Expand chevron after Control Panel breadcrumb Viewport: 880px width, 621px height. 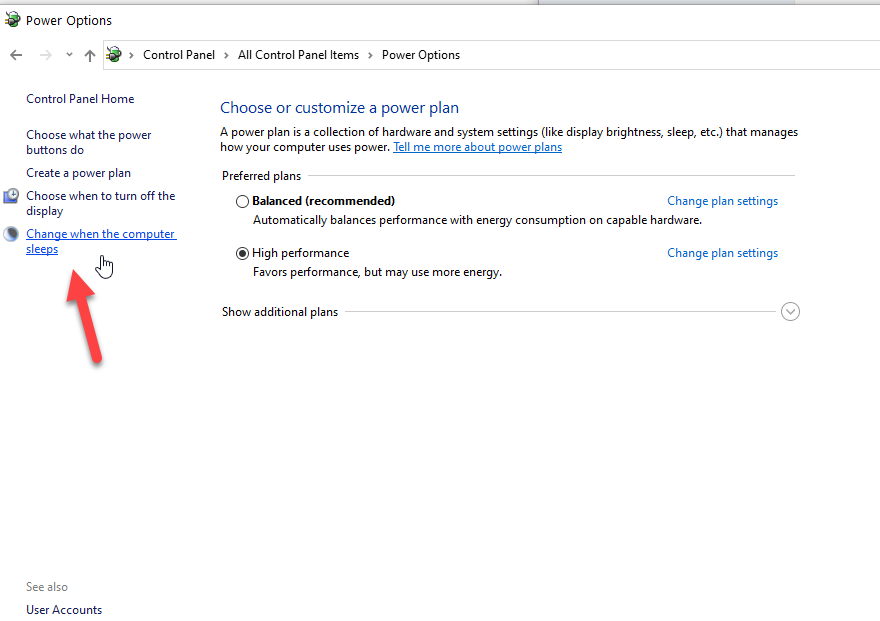tap(226, 55)
